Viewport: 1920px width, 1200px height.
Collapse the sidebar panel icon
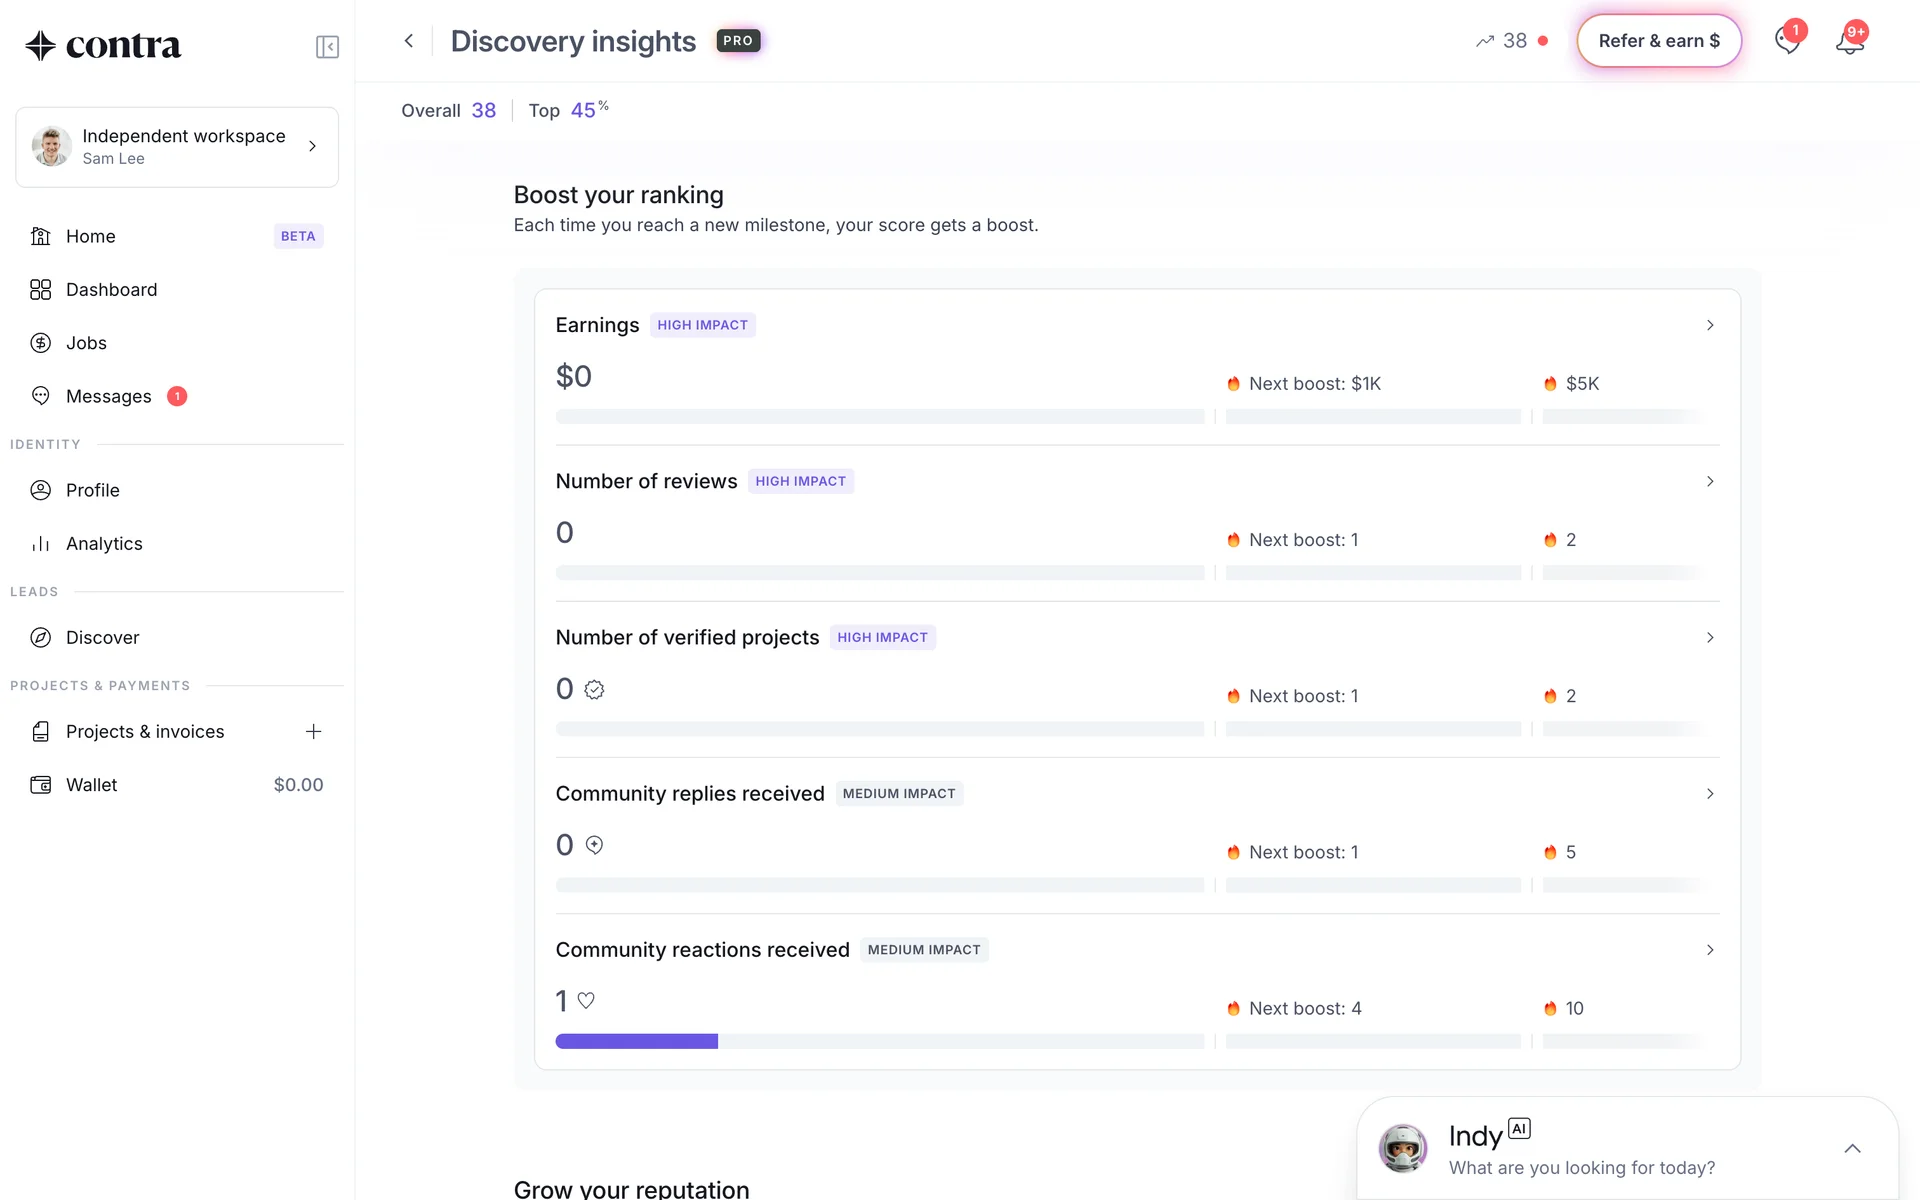(327, 47)
